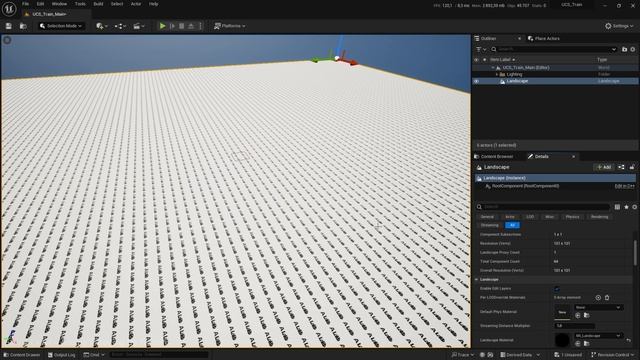Open the Selection Mode dropdown
The height and width of the screenshot is (360, 640).
point(61,26)
